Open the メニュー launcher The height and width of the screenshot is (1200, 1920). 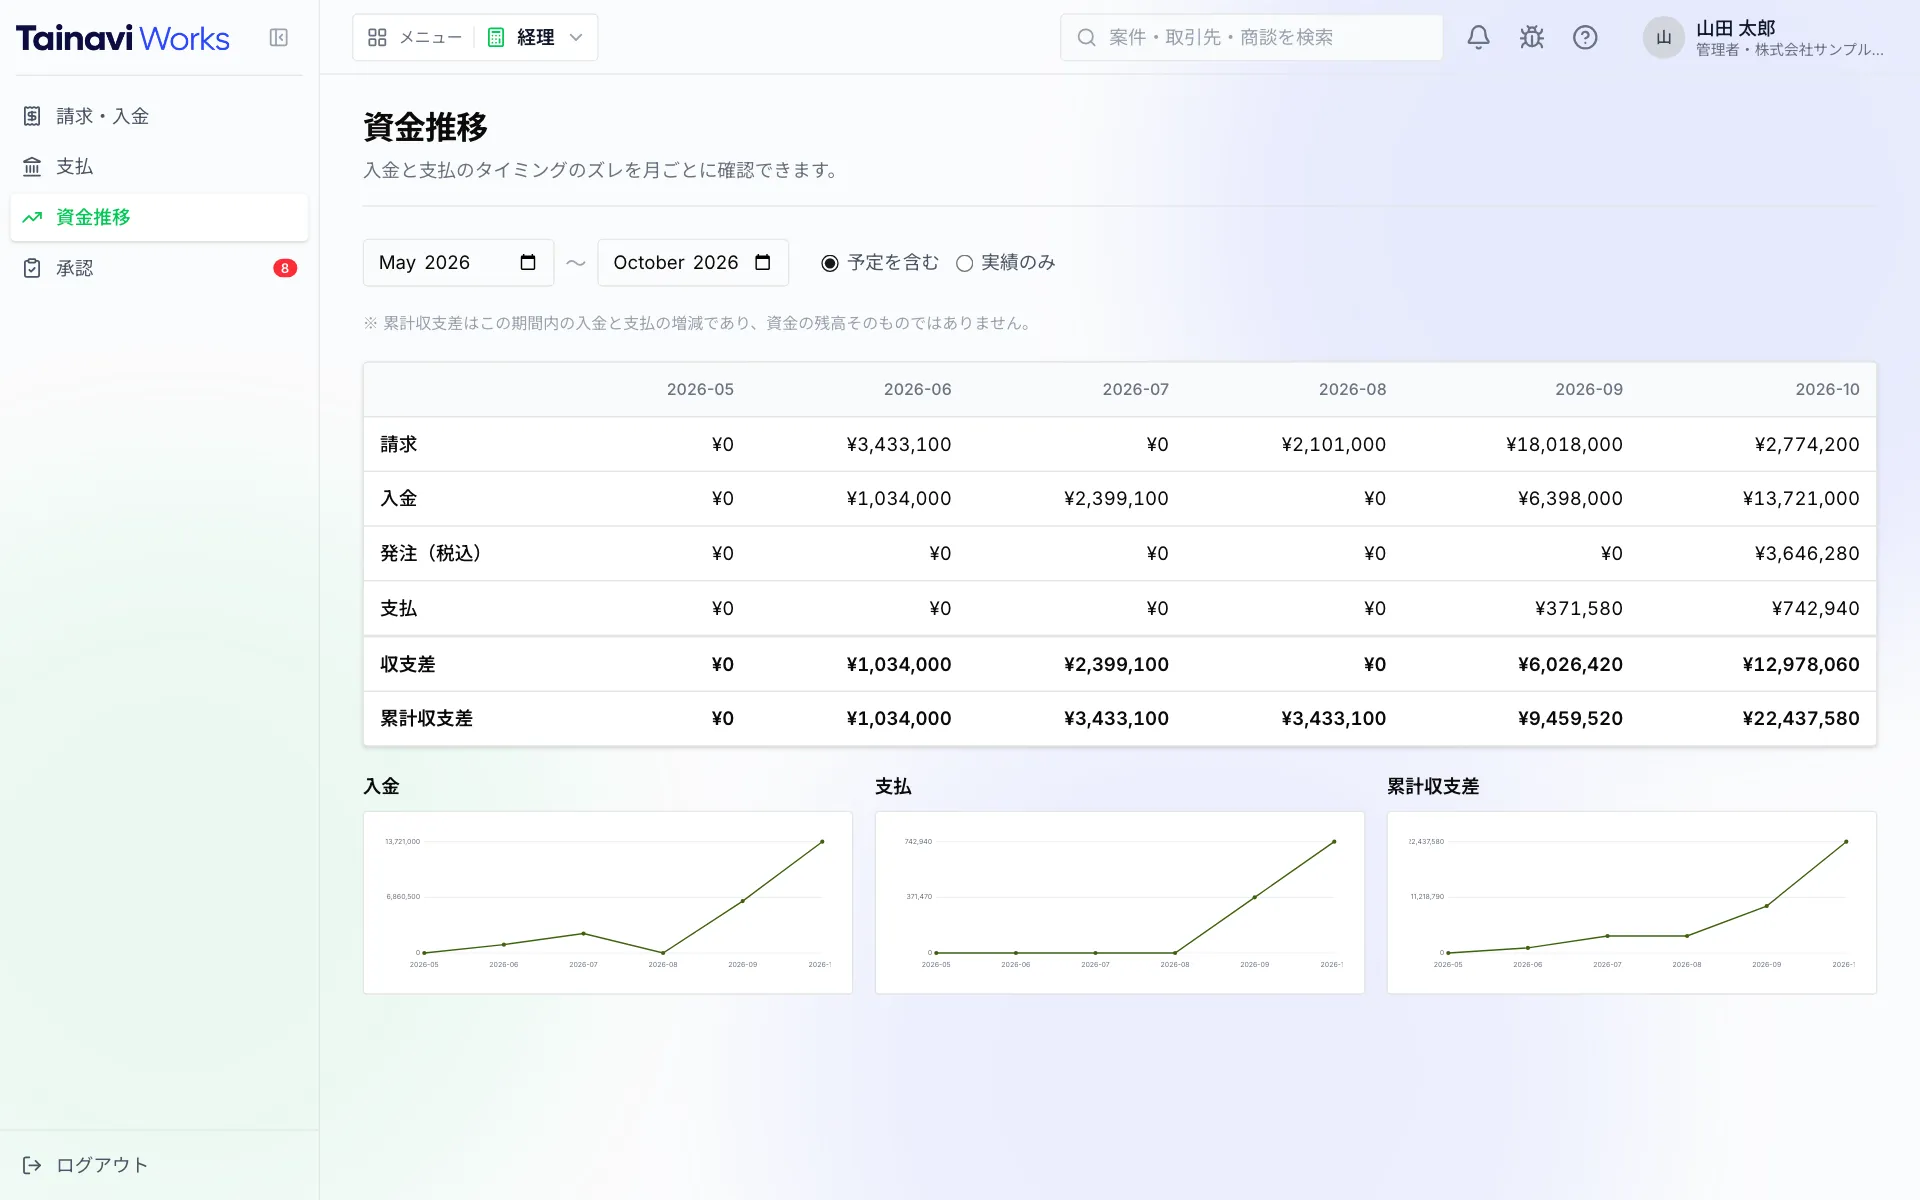tap(415, 38)
